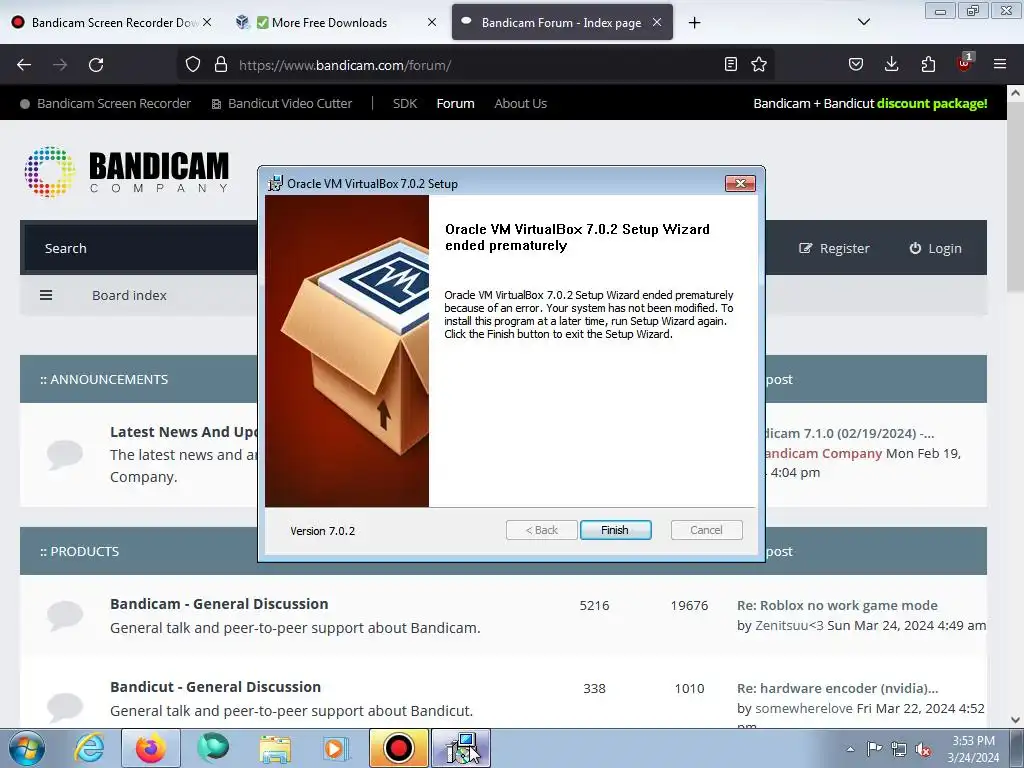1024x768 pixels.
Task: Open Windows Explorer folder on taskbar
Action: [x=275, y=748]
